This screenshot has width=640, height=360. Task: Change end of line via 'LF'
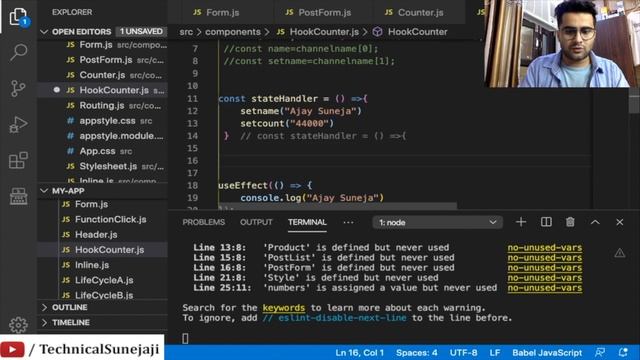click(495, 353)
